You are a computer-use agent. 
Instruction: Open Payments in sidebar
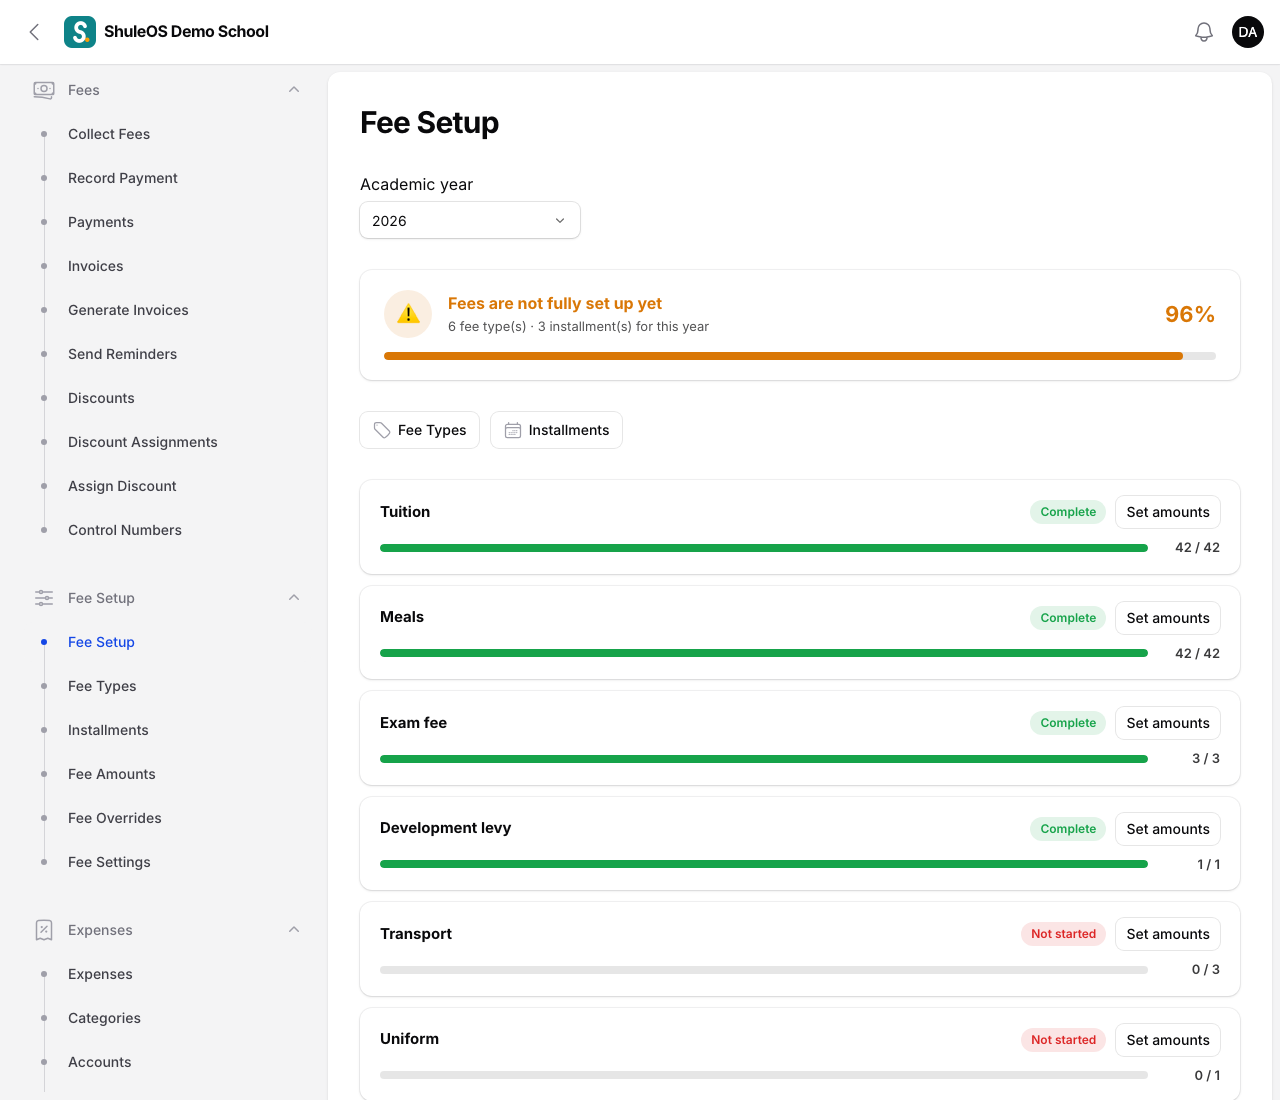tap(101, 222)
